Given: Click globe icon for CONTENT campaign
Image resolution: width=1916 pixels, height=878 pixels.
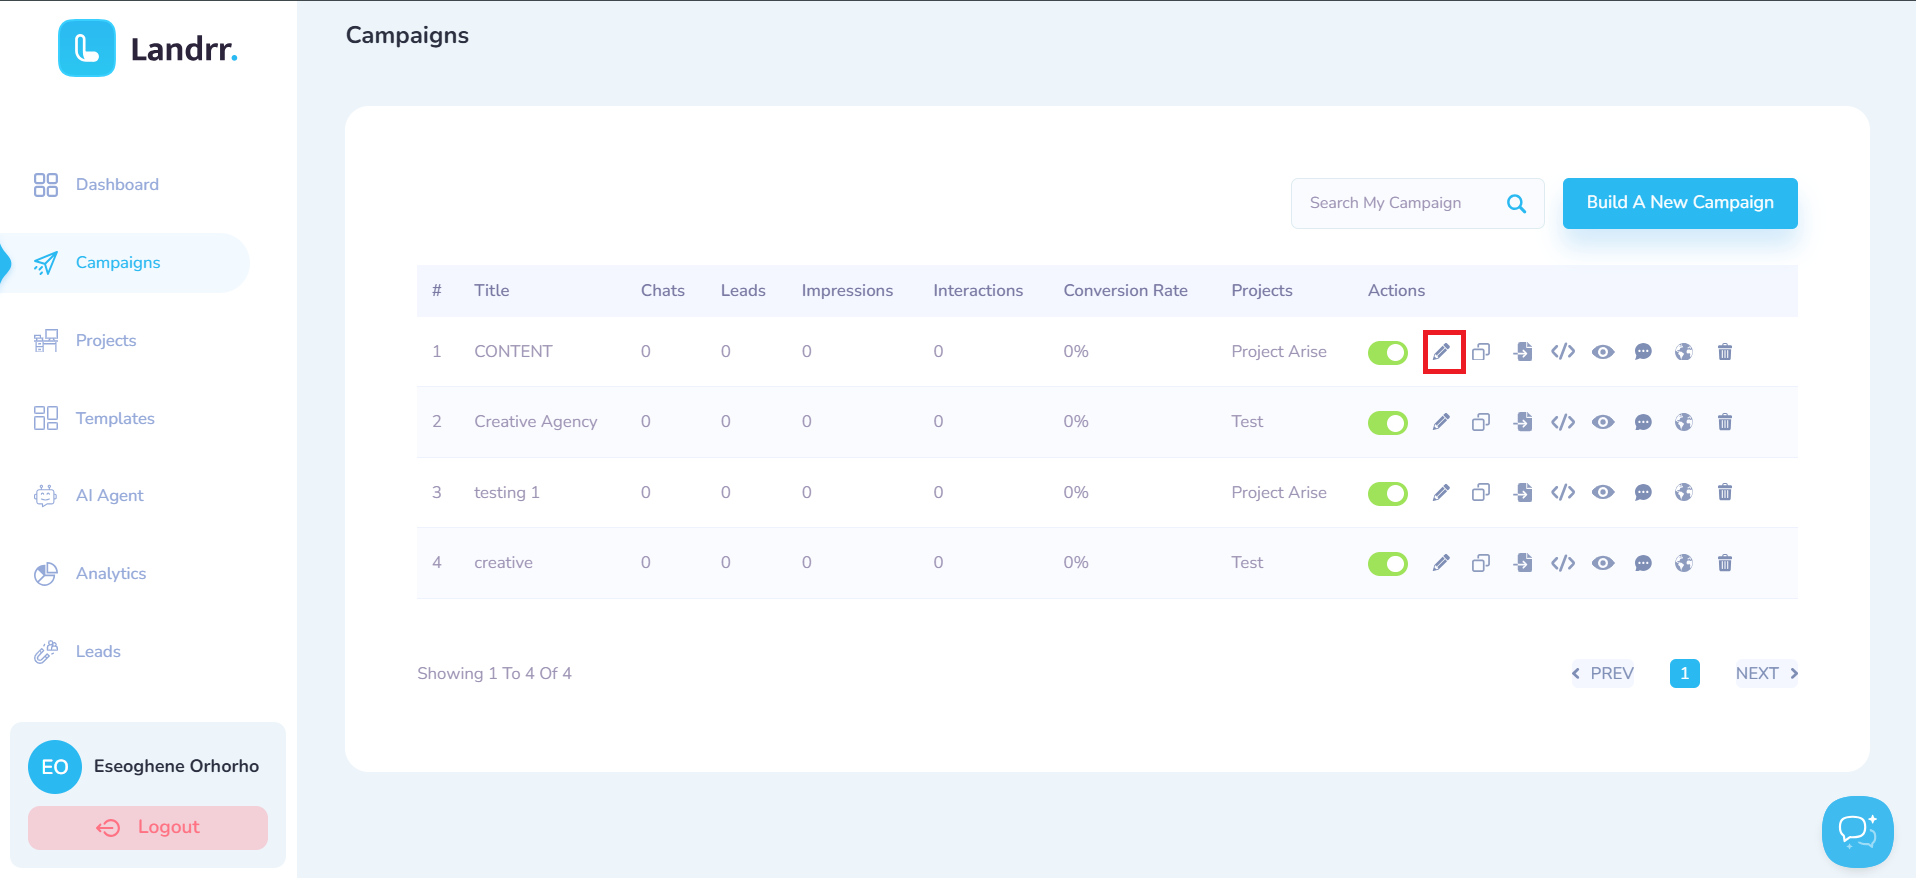Looking at the screenshot, I should pyautogui.click(x=1684, y=352).
